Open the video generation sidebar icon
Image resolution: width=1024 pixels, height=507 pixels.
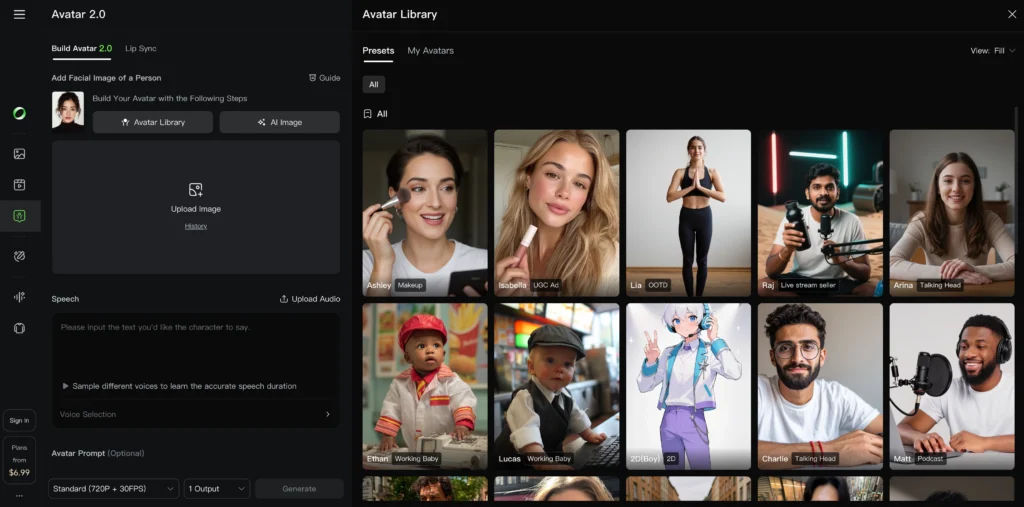point(19,185)
